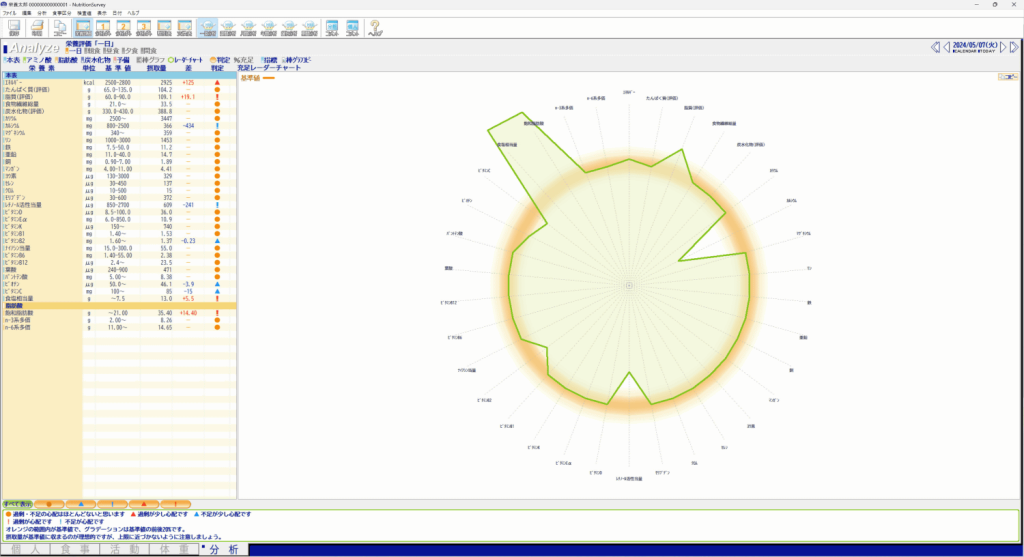Go to next day single arrow
The width and height of the screenshot is (1024, 557).
click(1003, 47)
